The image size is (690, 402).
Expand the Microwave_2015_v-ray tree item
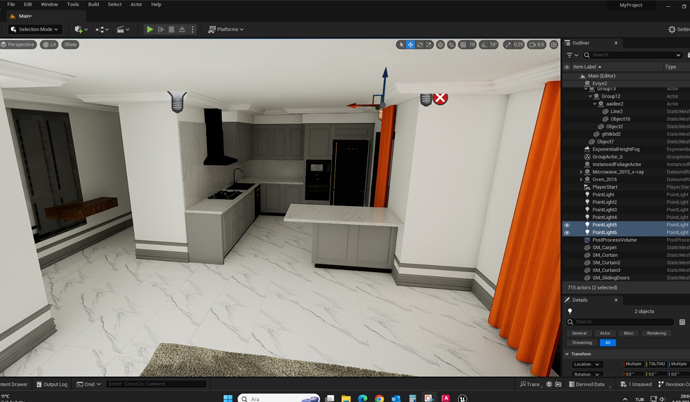click(581, 172)
